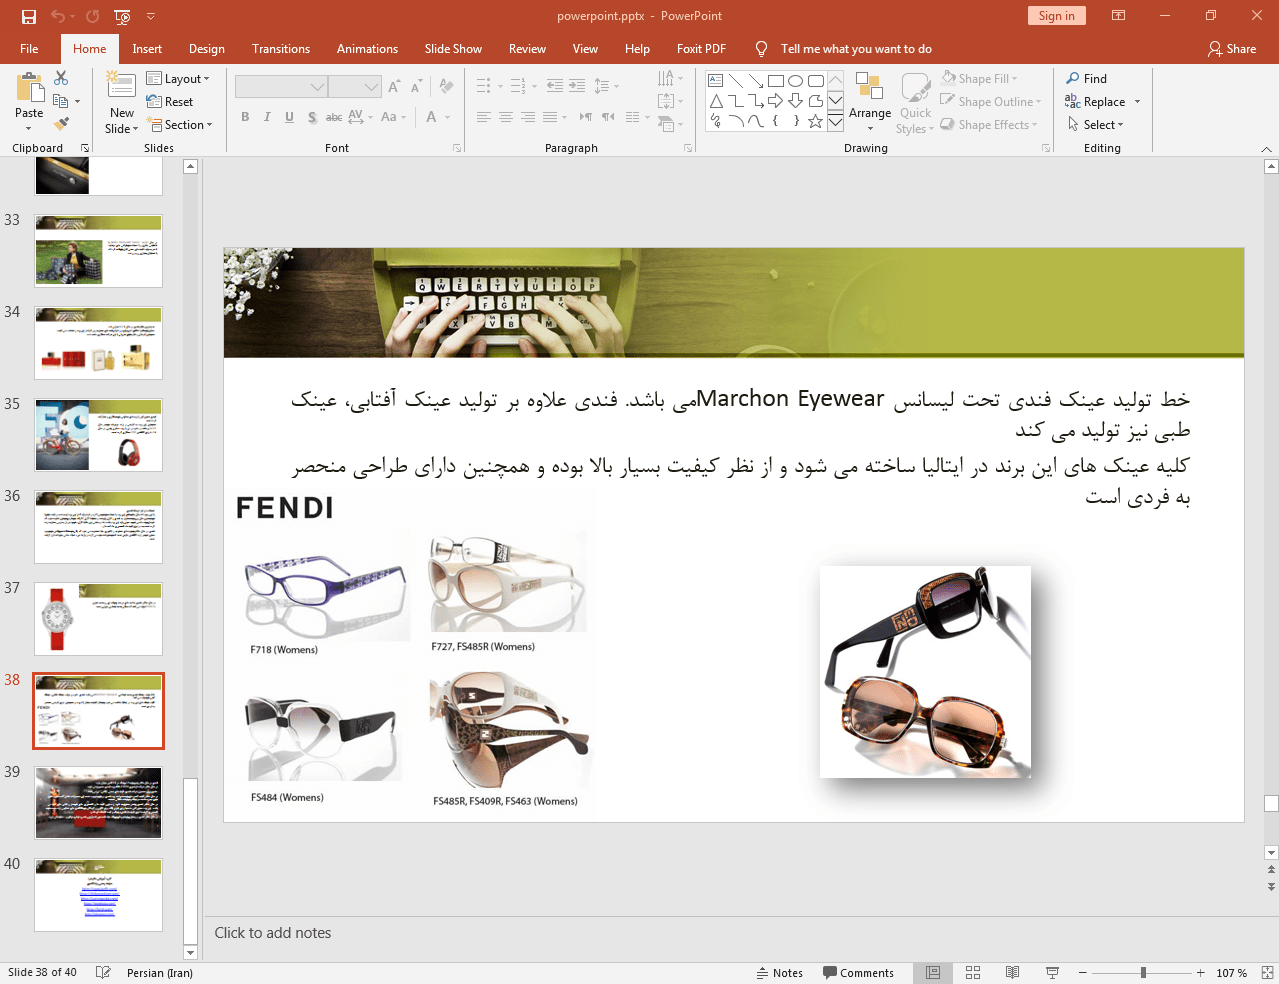Image resolution: width=1279 pixels, height=984 pixels.
Task: Select the rectangle shape in the shapes gallery
Action: [x=775, y=81]
